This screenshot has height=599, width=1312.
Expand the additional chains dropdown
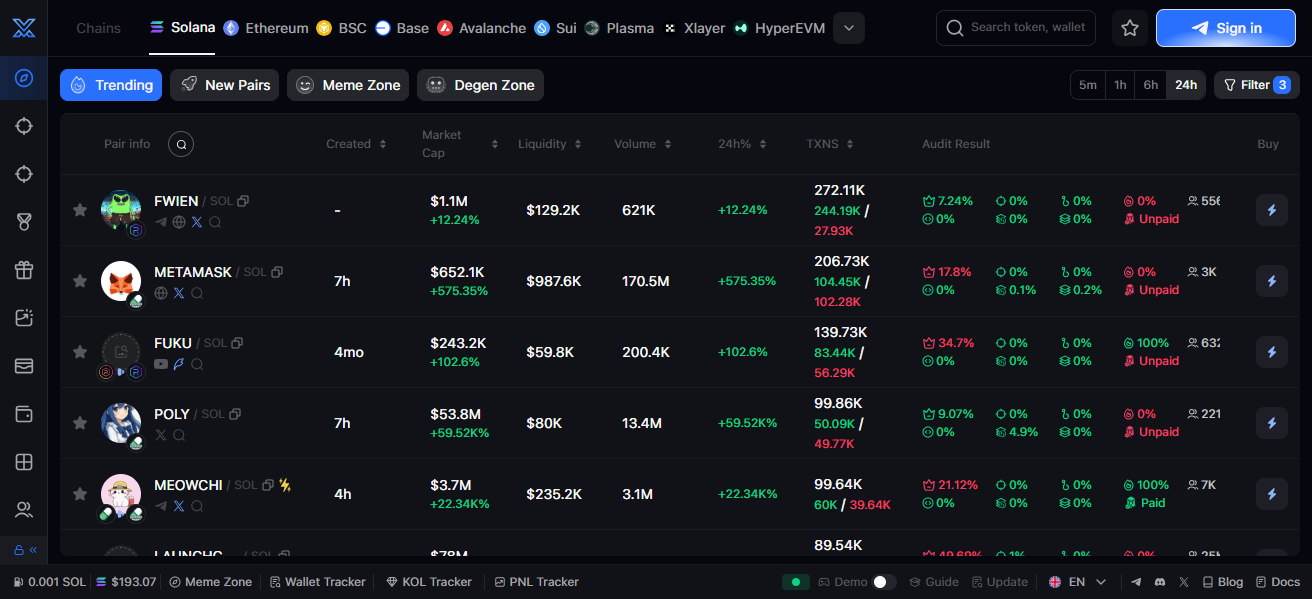[x=849, y=28]
